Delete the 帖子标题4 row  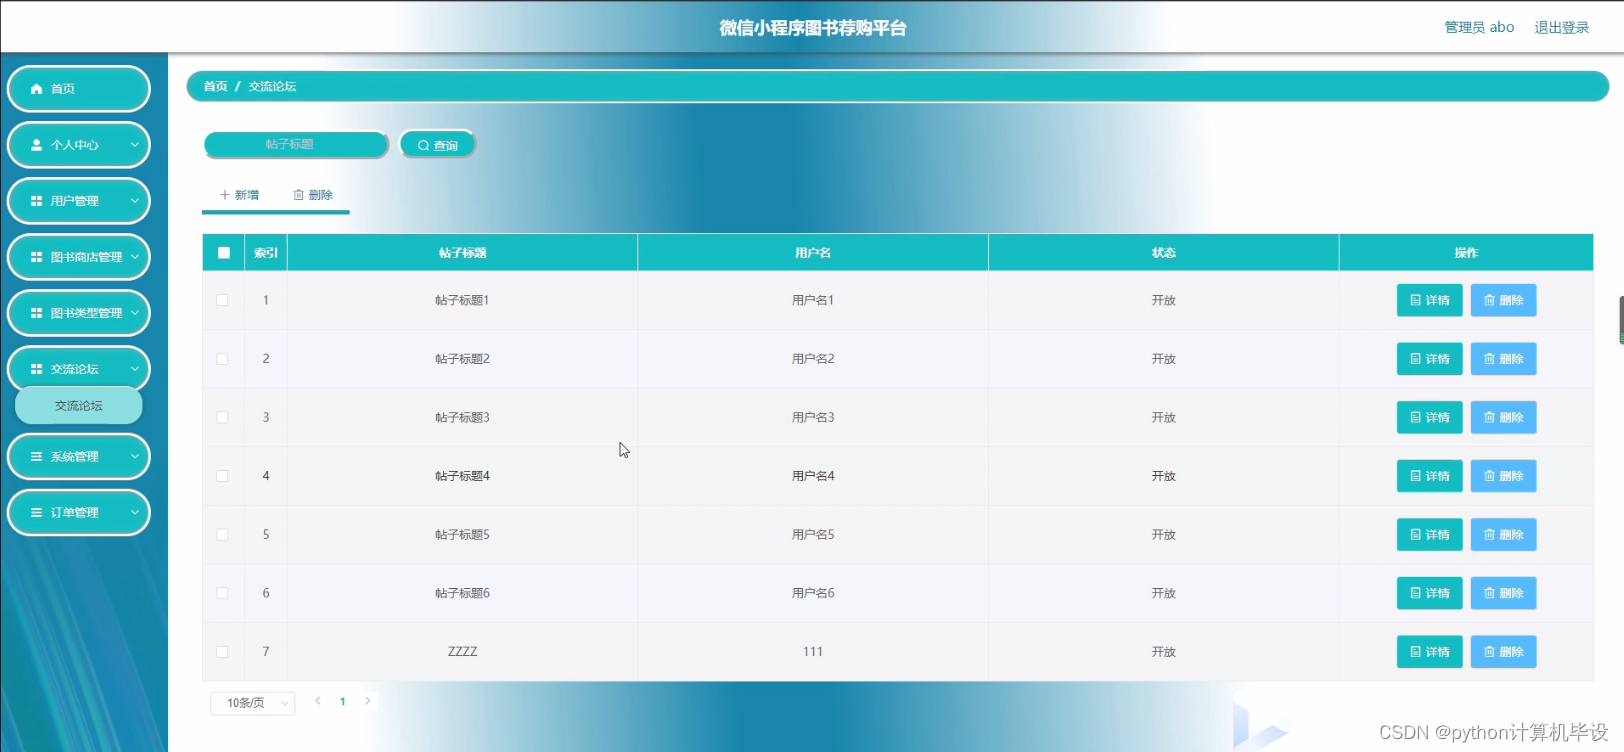coord(1503,476)
